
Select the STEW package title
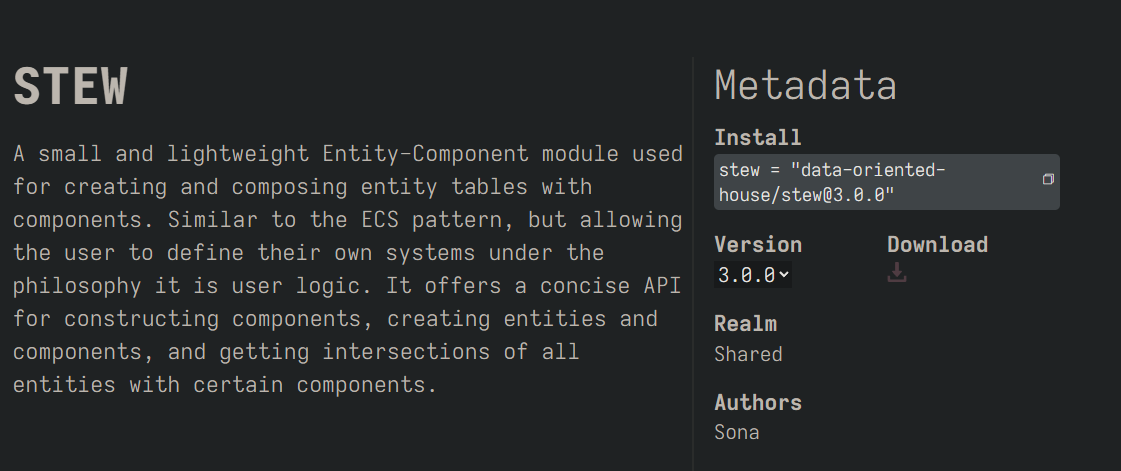pyautogui.click(x=70, y=87)
